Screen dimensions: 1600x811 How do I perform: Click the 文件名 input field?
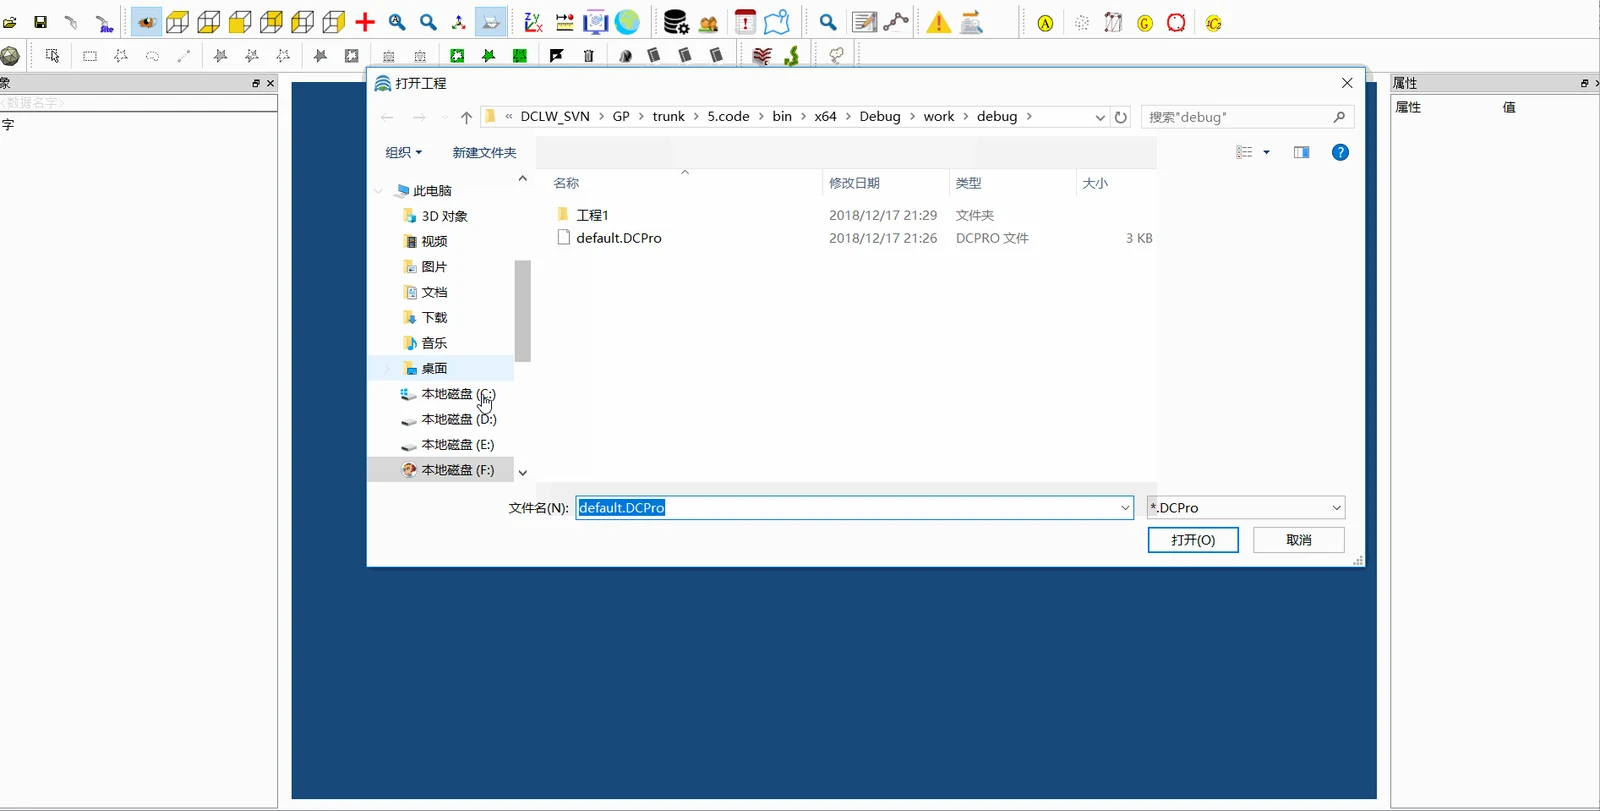[x=854, y=508]
